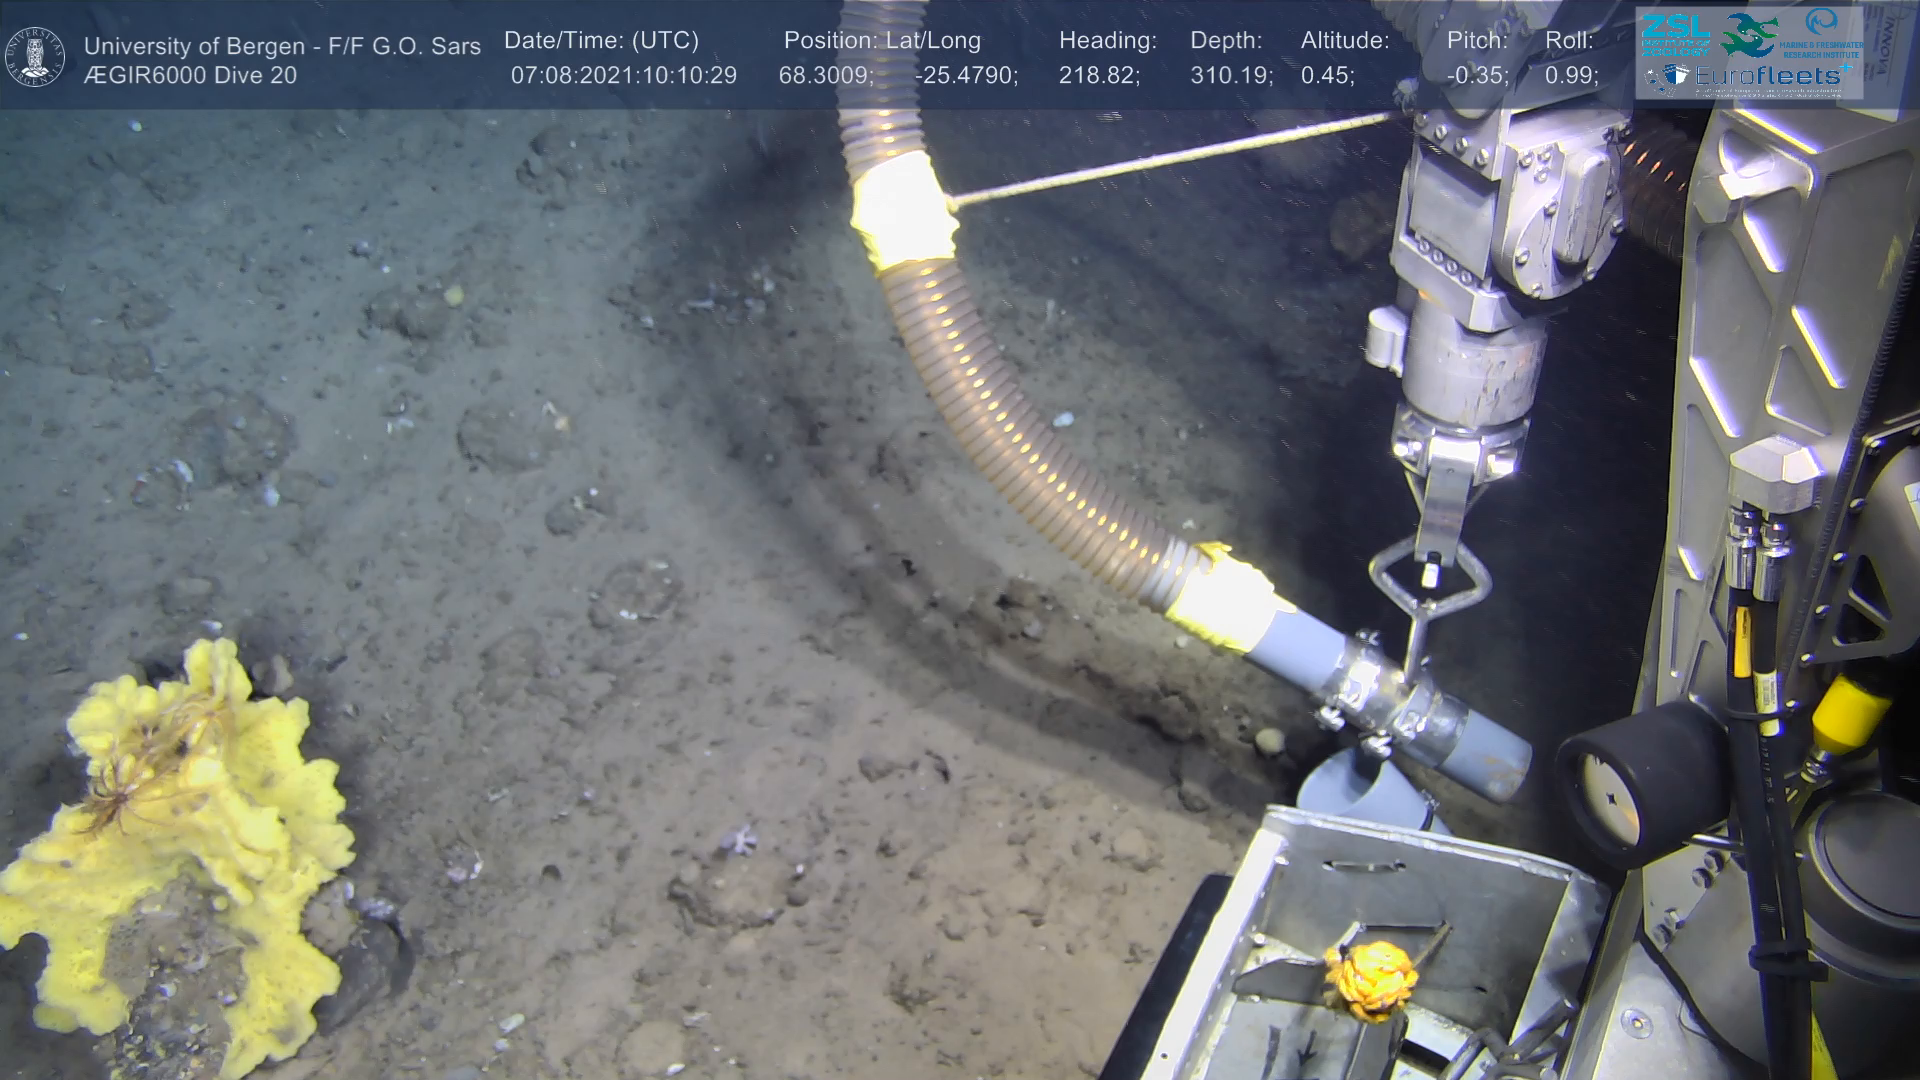Click the University of Bergen seal logo
The image size is (1920, 1080).
36,56
